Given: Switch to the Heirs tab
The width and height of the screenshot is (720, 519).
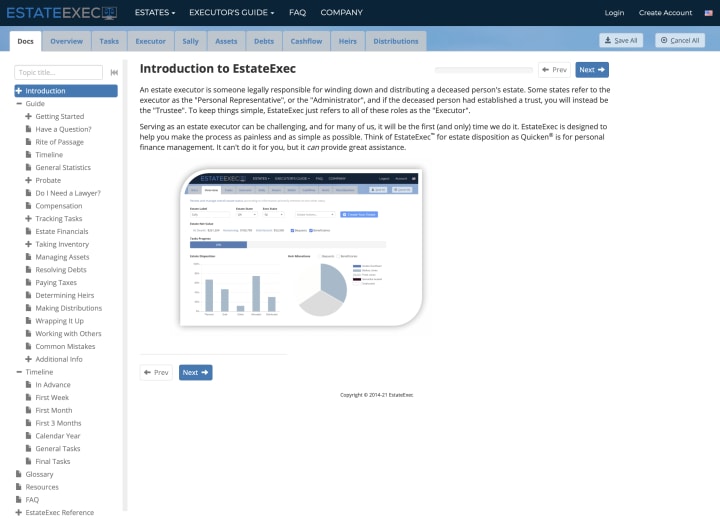Looking at the screenshot, I should point(348,41).
